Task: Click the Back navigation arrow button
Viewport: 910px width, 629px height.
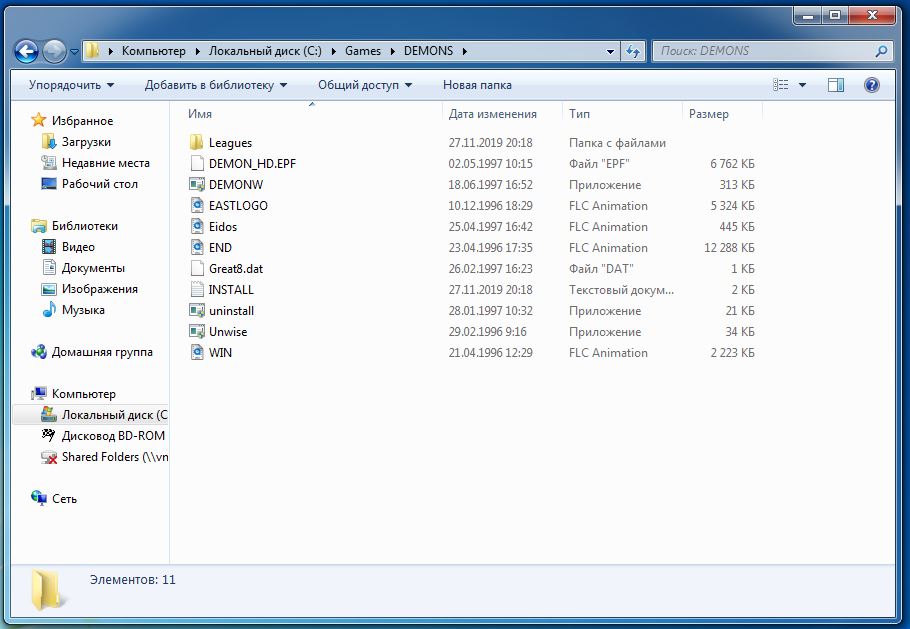Action: pyautogui.click(x=27, y=52)
